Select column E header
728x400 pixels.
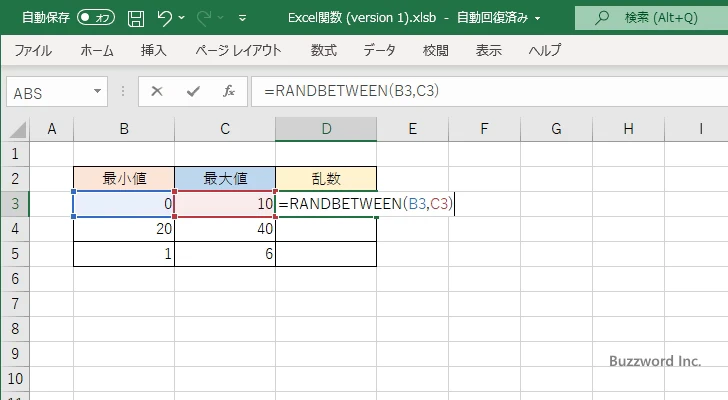[412, 129]
